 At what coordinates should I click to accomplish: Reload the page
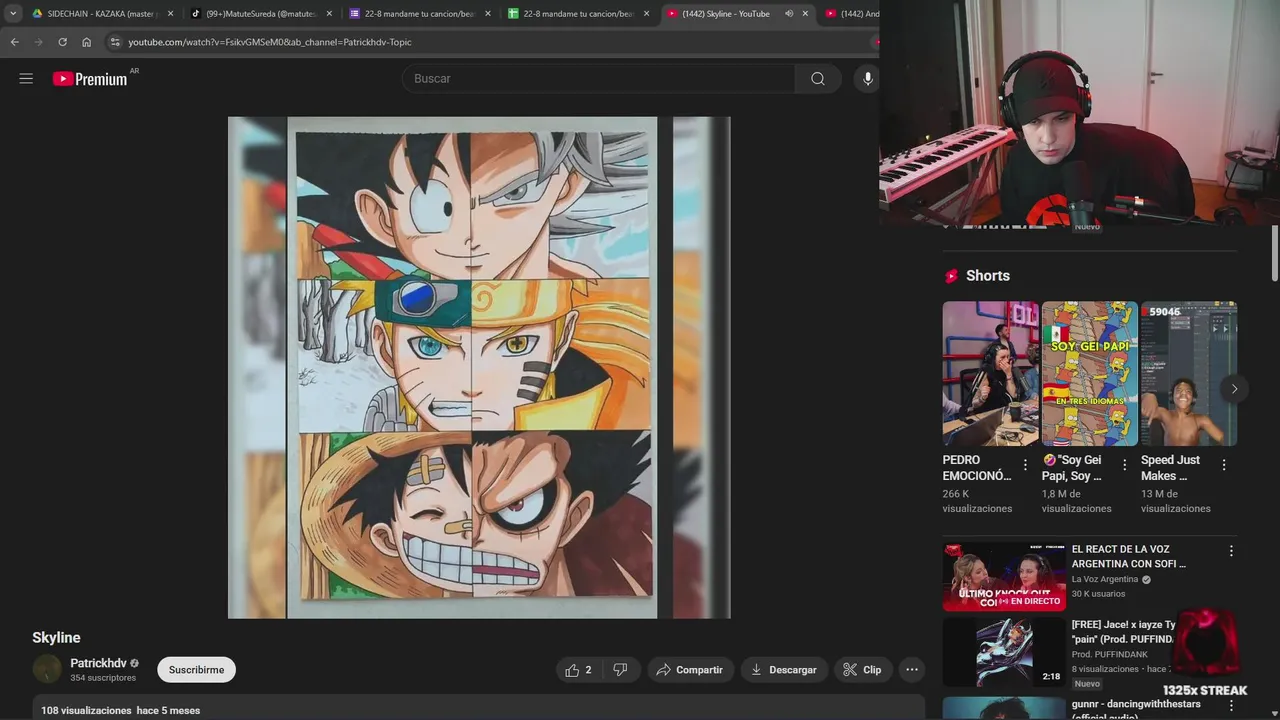[x=62, y=42]
